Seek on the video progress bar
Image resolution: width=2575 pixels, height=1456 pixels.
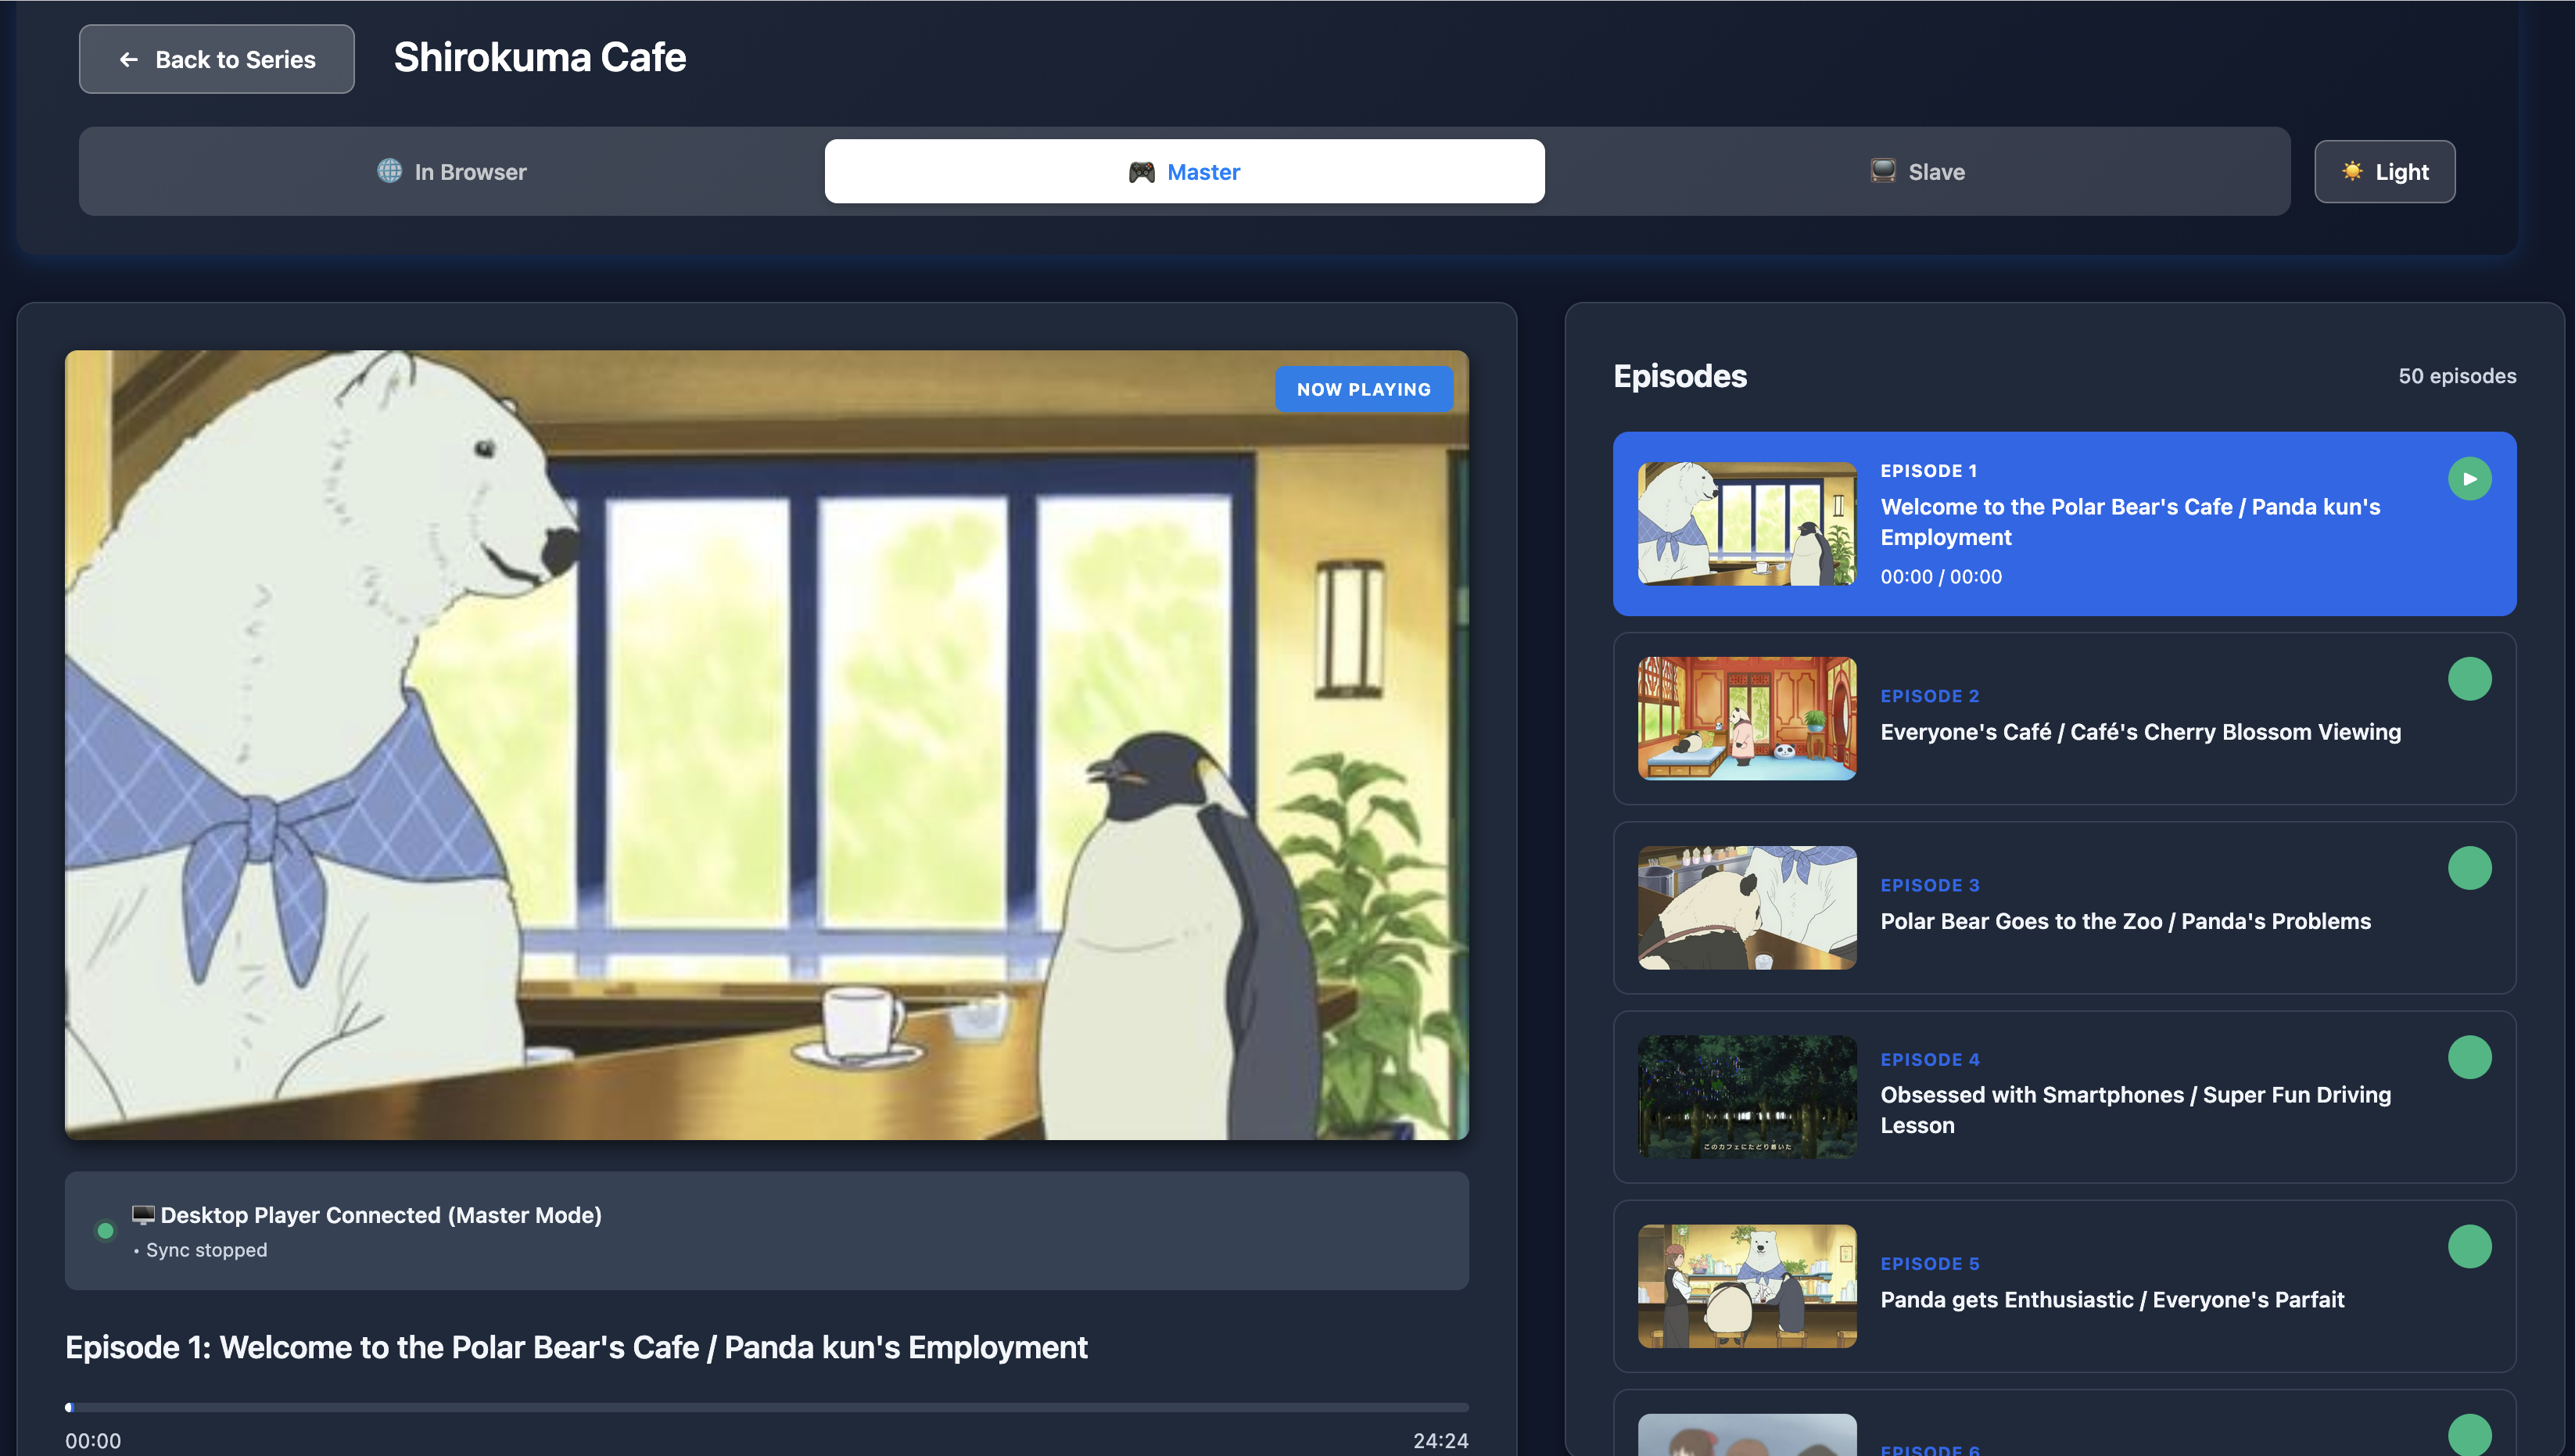(x=767, y=1407)
